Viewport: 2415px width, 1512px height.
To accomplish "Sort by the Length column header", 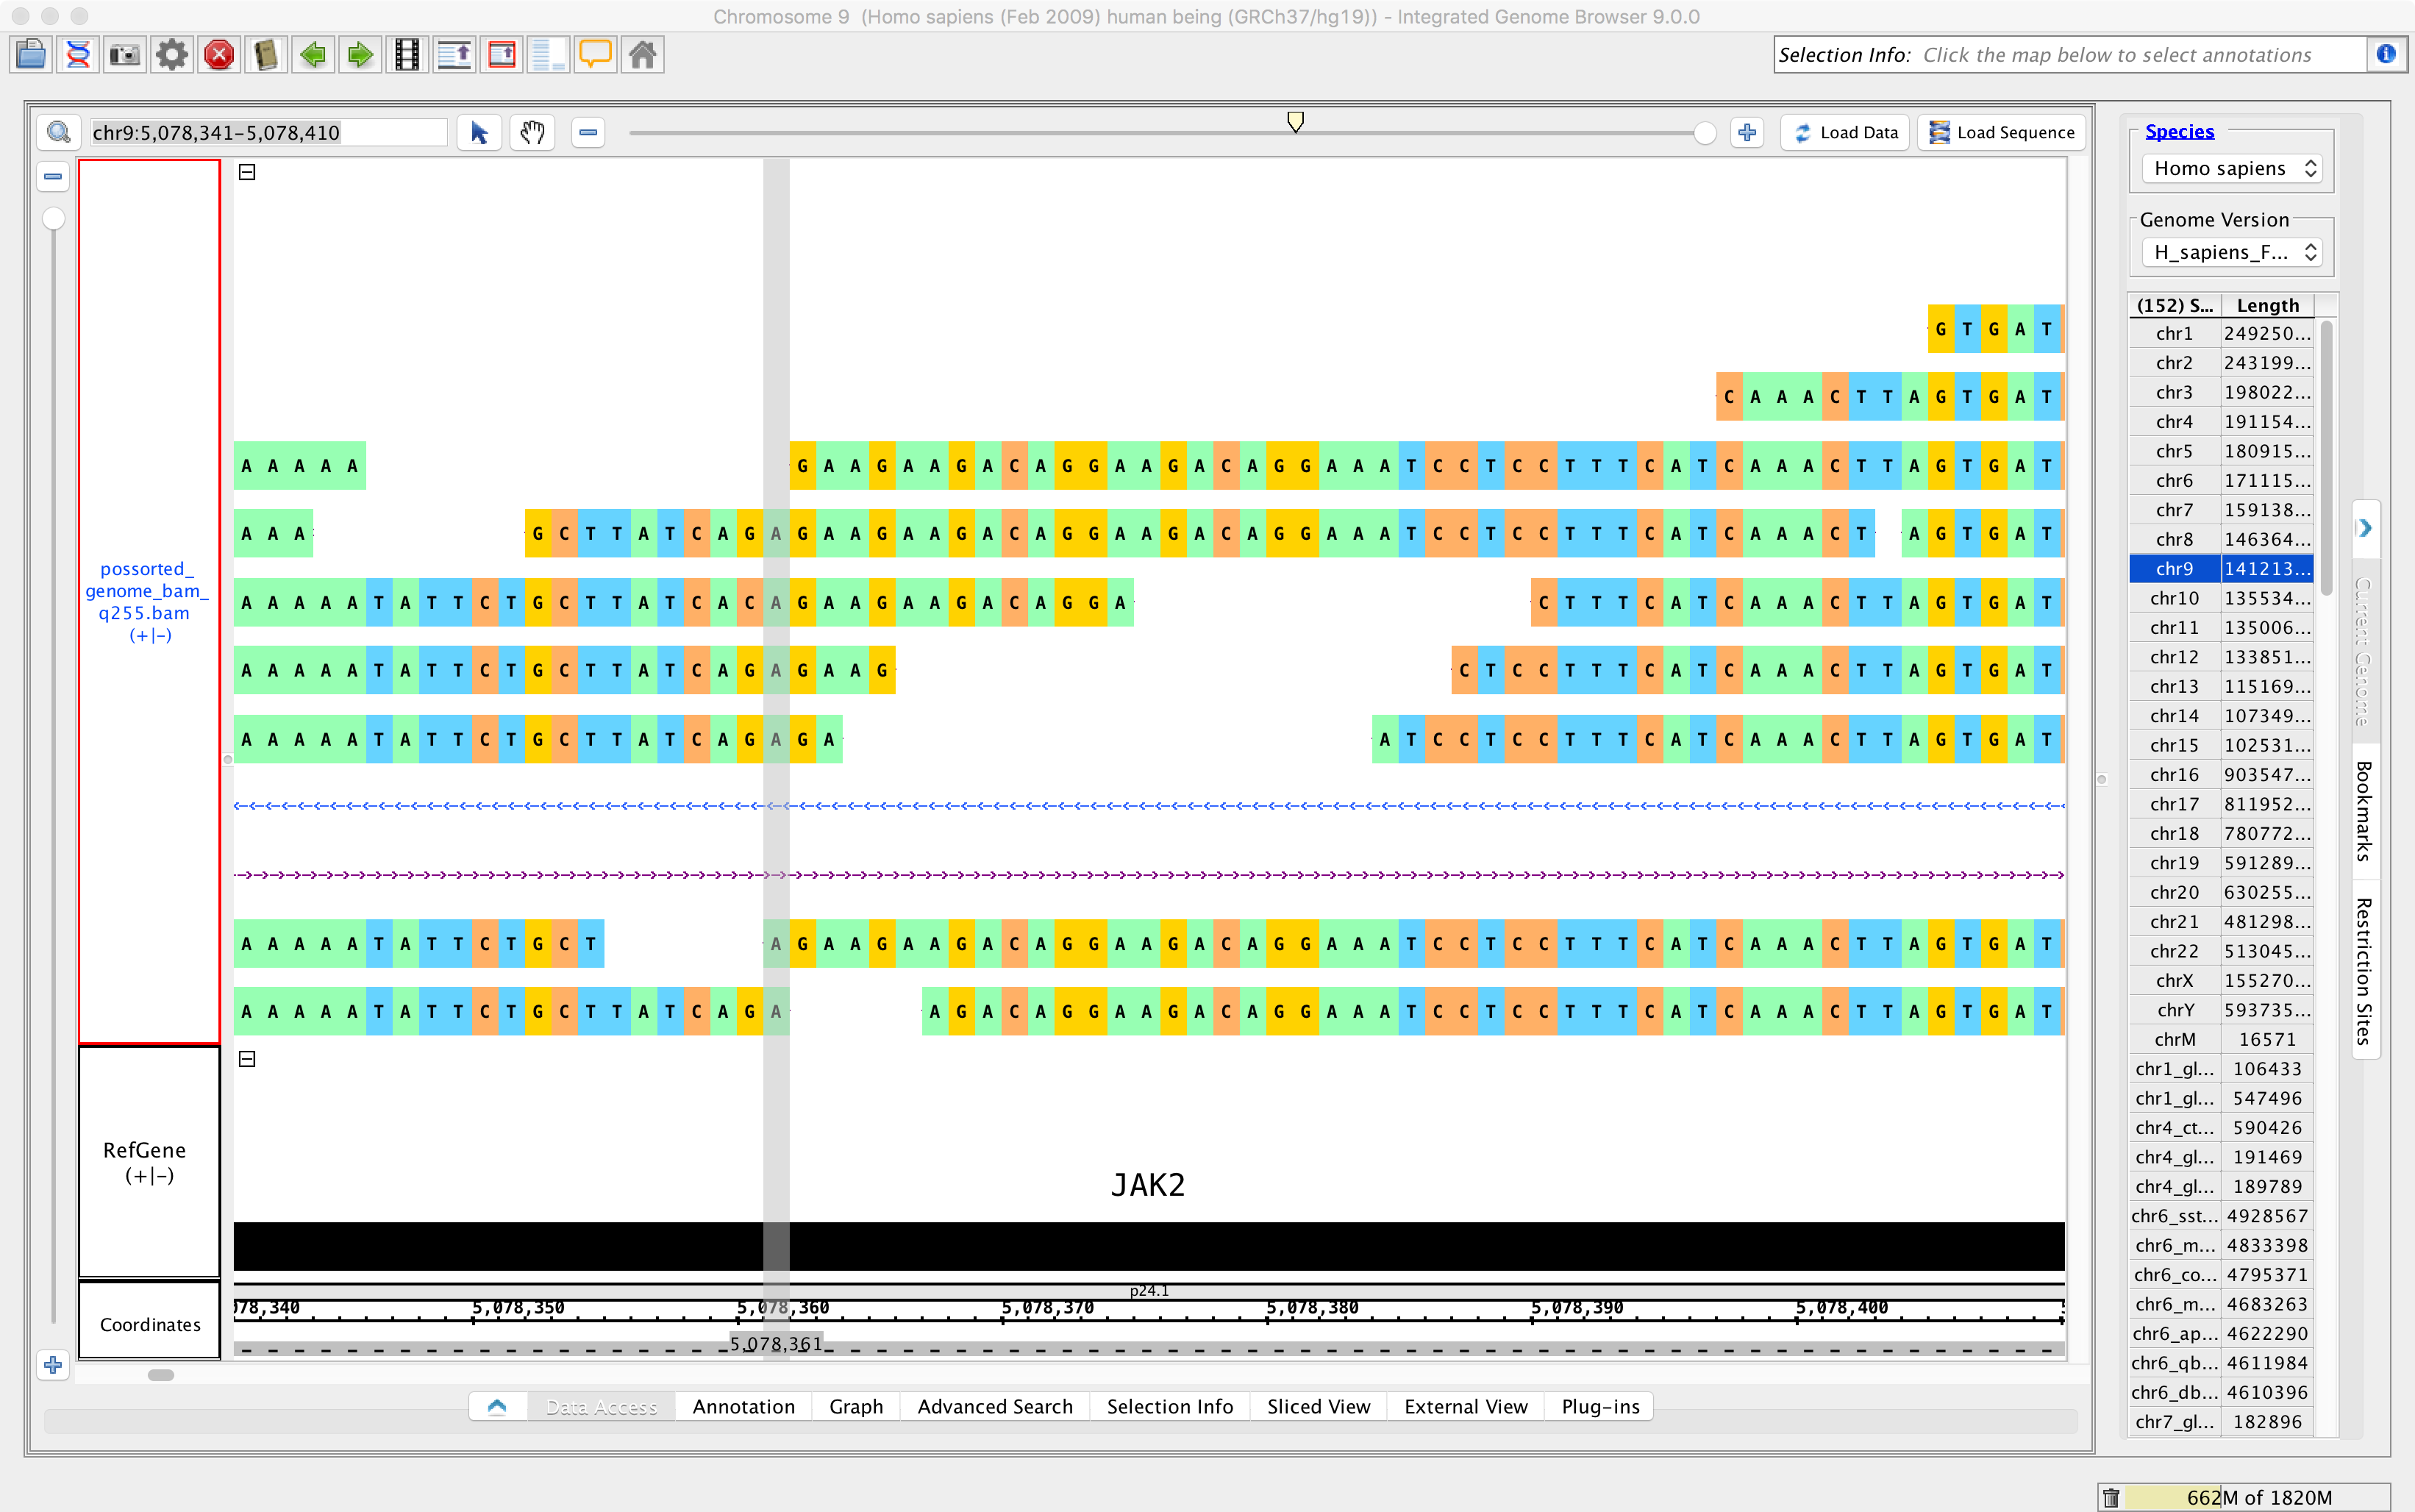I will click(2267, 305).
